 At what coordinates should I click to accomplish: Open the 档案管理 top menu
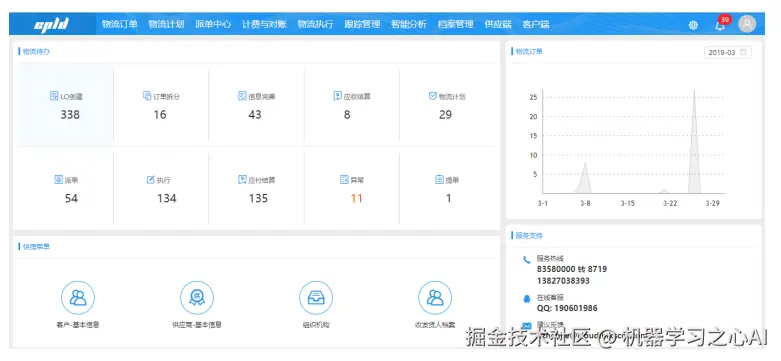click(x=456, y=24)
